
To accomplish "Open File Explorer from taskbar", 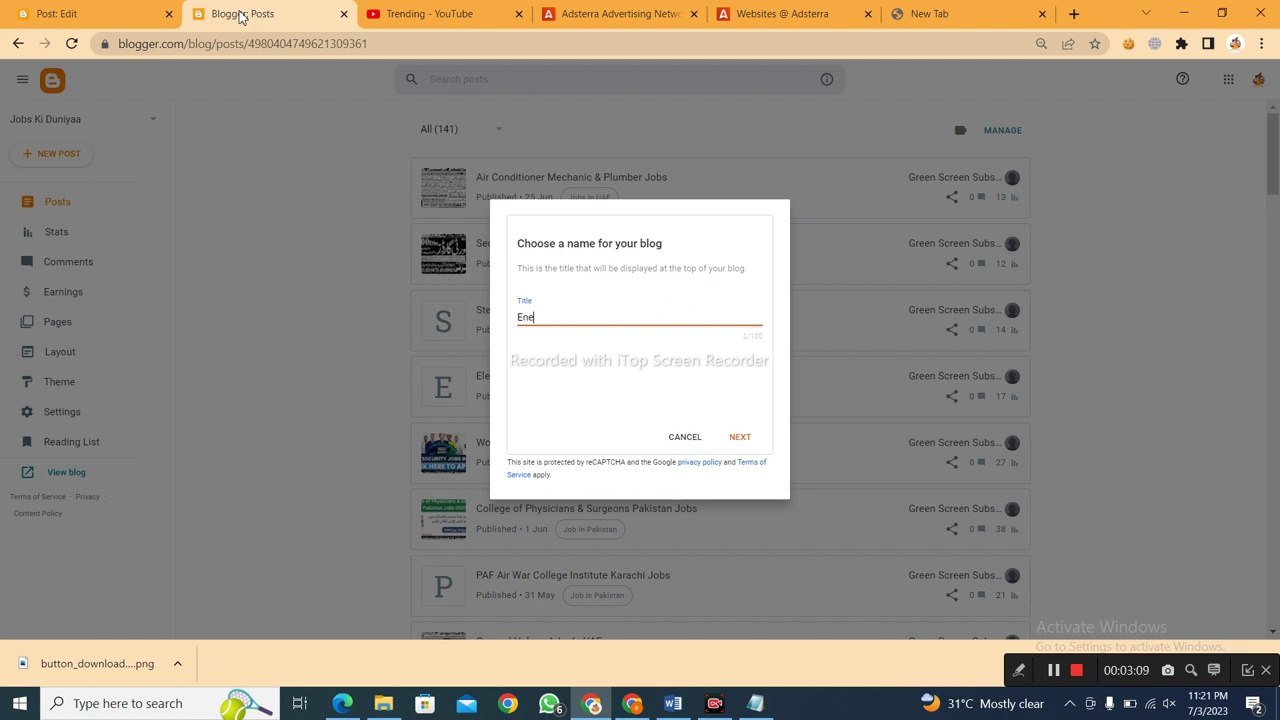I will click(384, 703).
